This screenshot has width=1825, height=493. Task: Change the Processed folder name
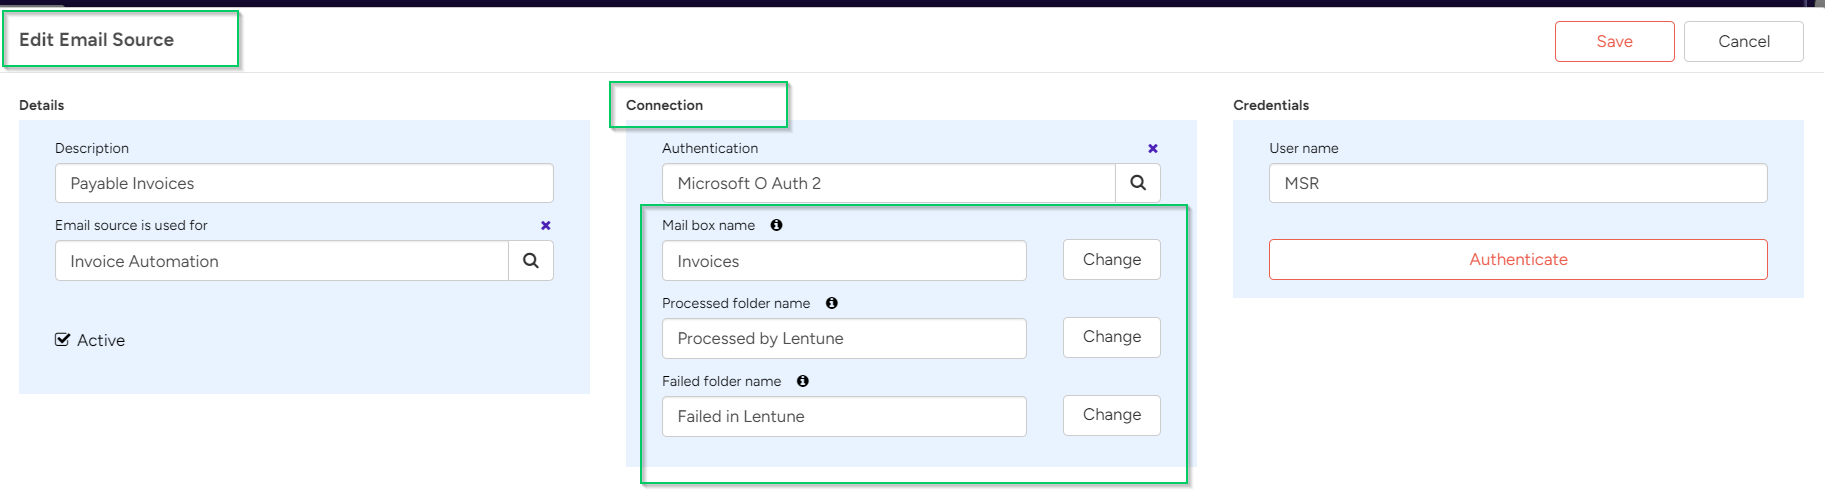pyautogui.click(x=1111, y=337)
